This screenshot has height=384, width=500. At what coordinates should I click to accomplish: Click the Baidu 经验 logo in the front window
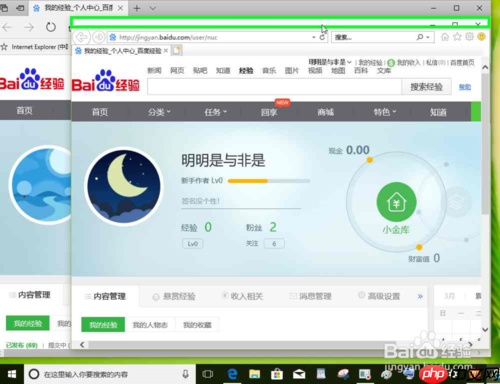point(106,81)
